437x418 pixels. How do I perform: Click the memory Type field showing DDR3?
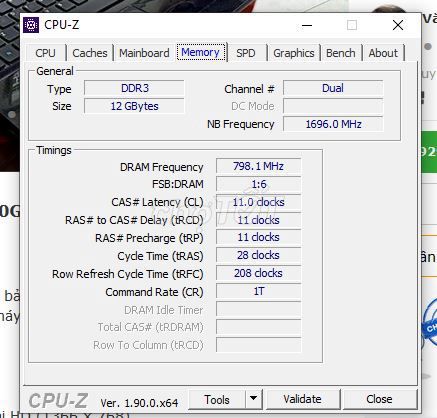coord(134,88)
